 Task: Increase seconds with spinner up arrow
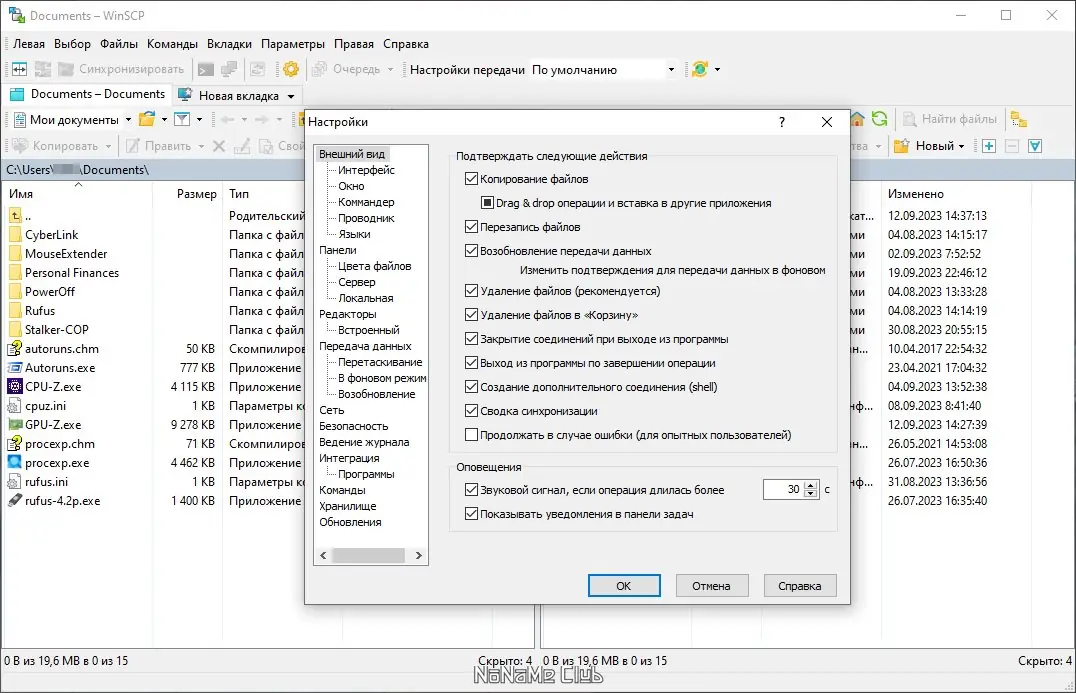[811, 485]
